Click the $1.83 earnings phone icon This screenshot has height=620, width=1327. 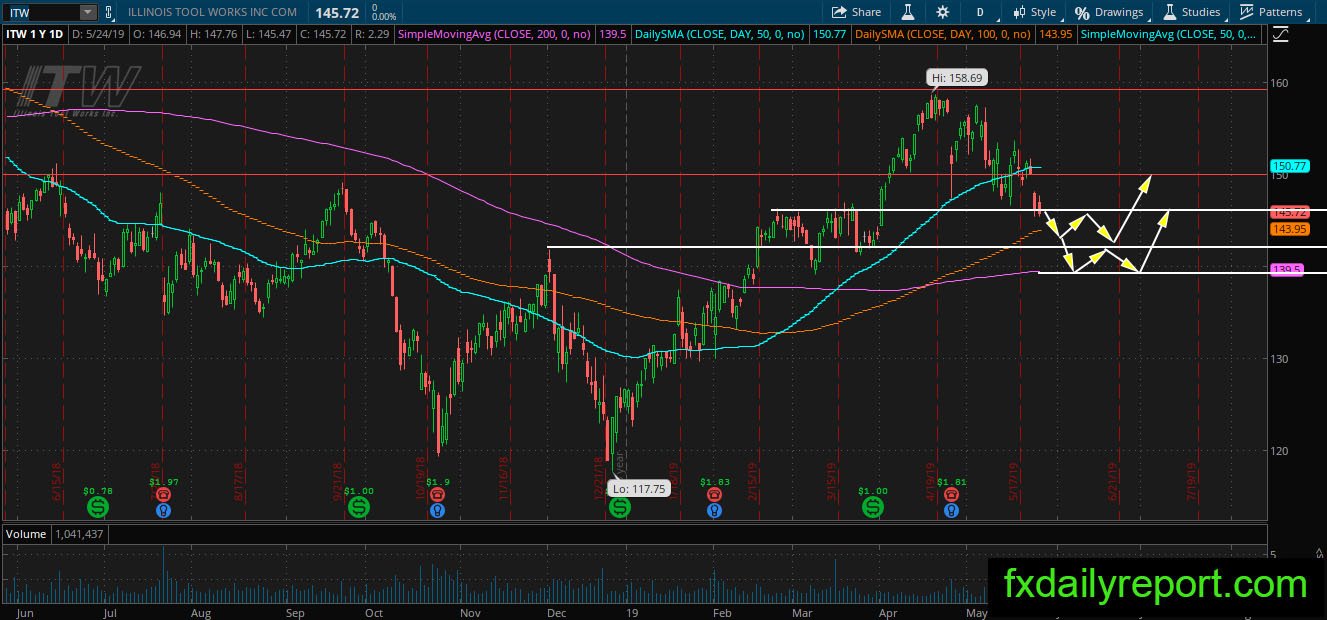point(714,494)
